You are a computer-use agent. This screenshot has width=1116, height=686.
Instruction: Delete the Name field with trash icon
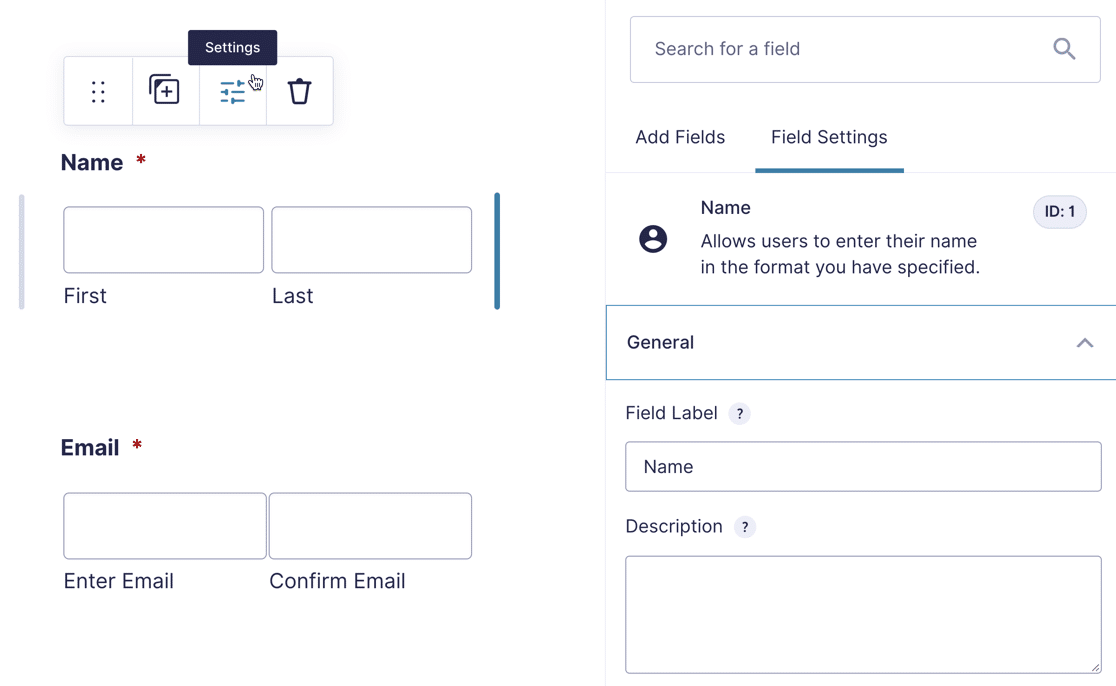pos(299,92)
